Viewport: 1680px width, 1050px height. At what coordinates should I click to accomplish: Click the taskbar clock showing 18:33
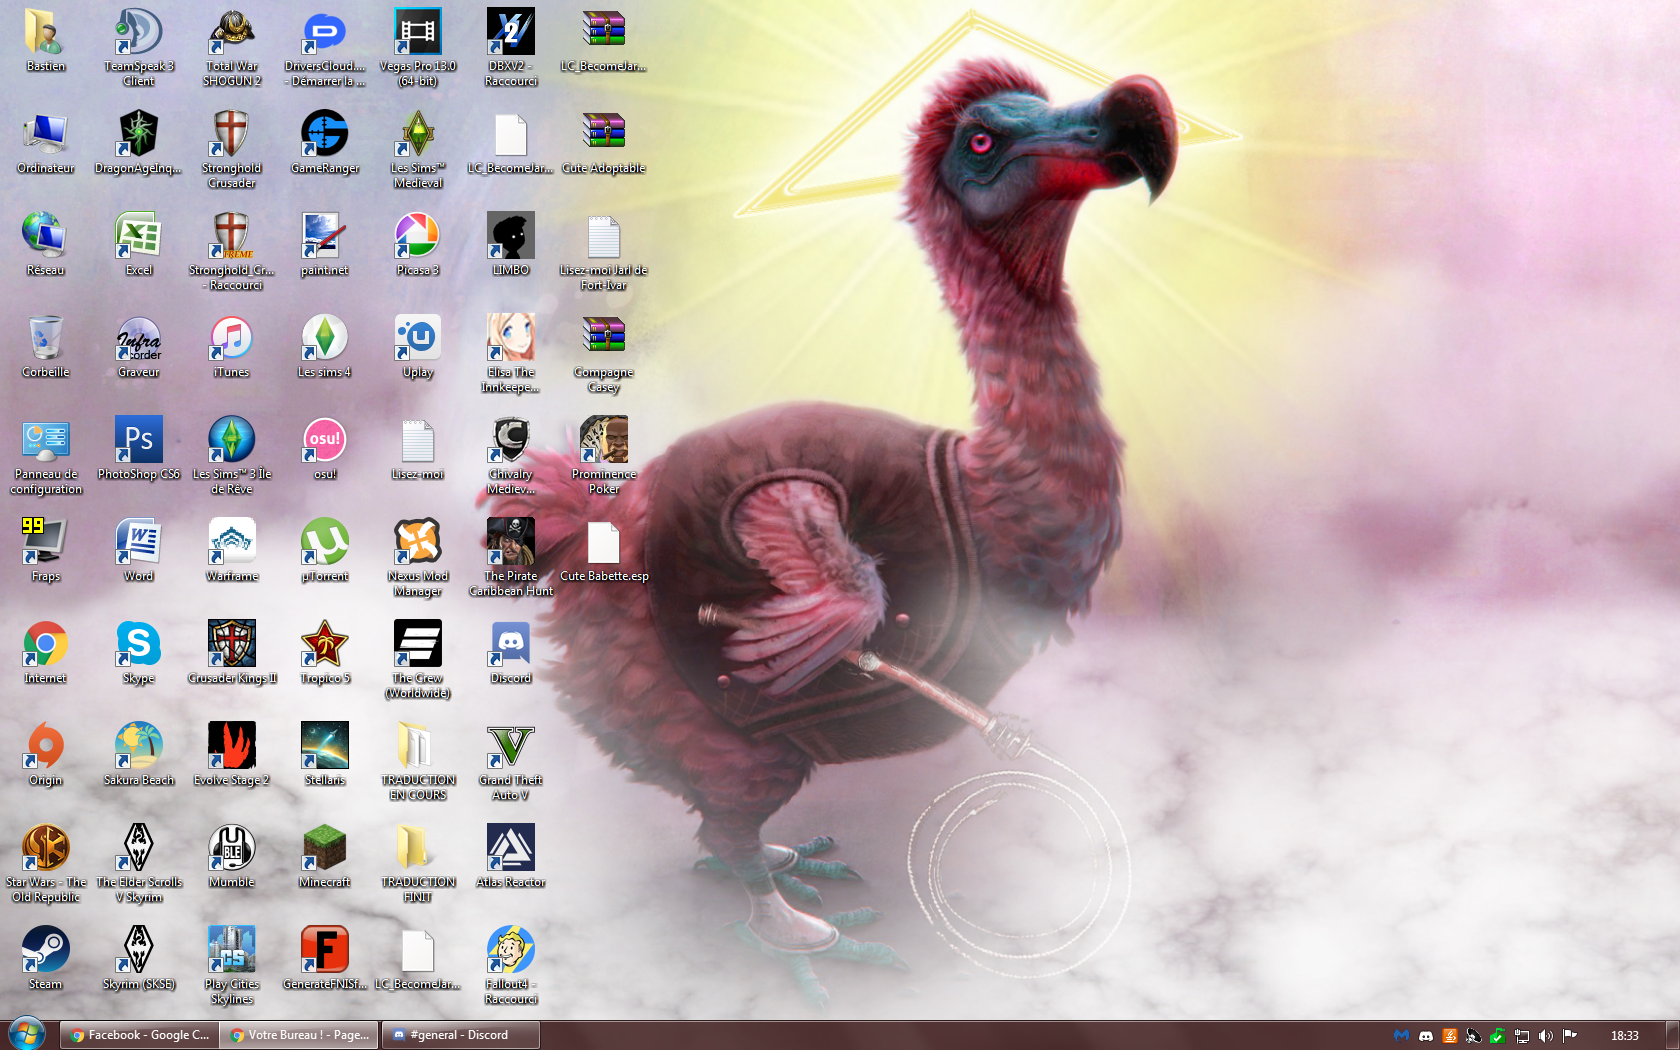[x=1624, y=1036]
